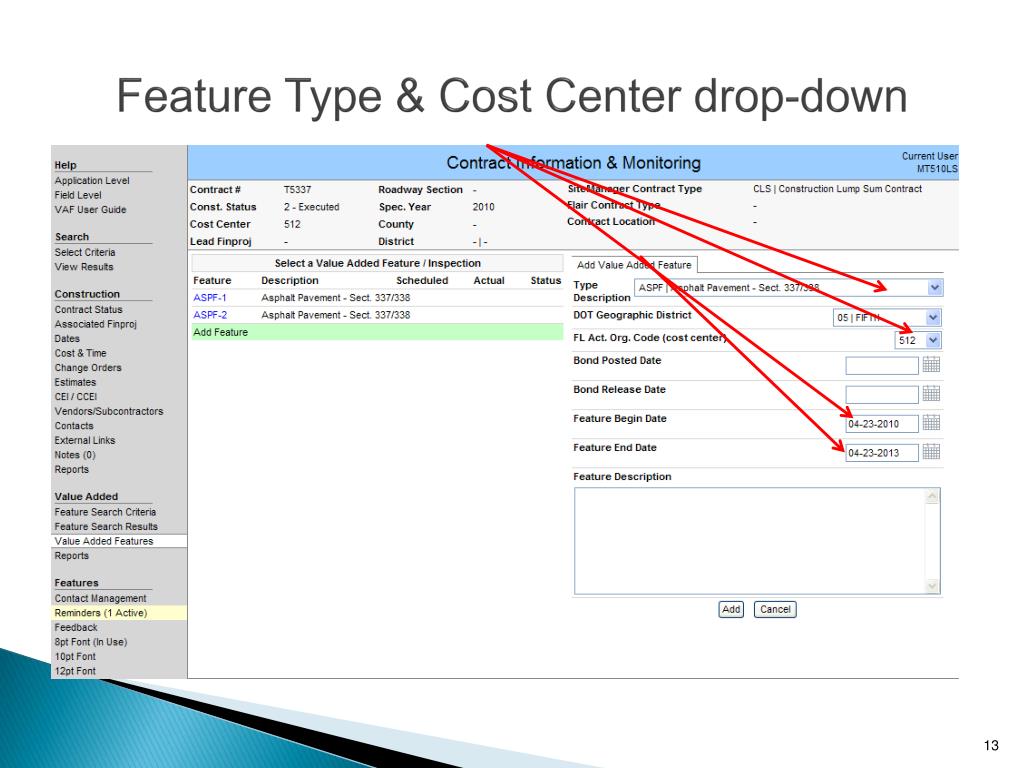The height and width of the screenshot is (768, 1024).
Task: Click the Cancel button
Action: click(775, 609)
